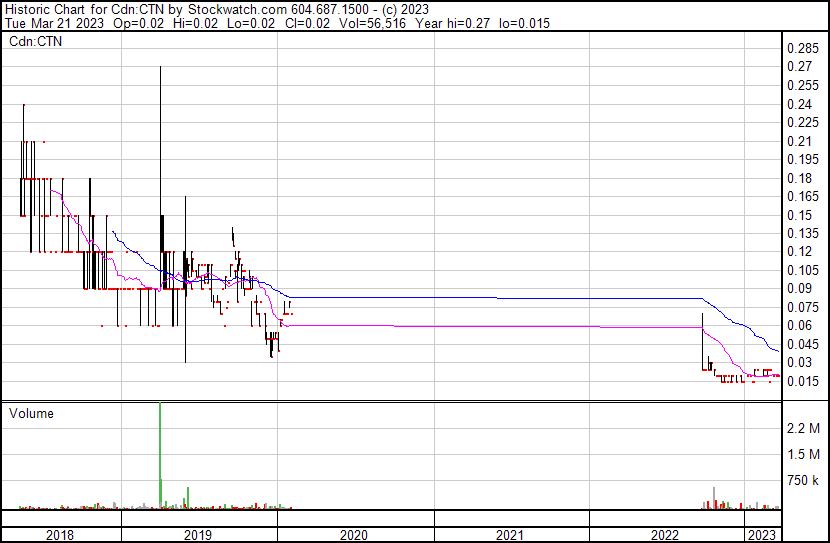The height and width of the screenshot is (543, 830).
Task: Click the tallest green volume spike
Action: click(160, 450)
